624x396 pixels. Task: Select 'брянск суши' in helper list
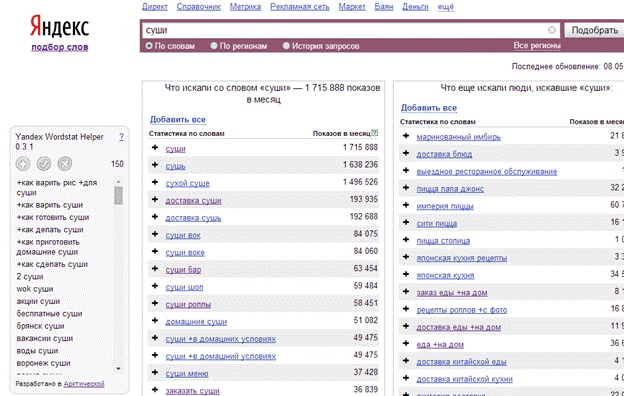[x=40, y=326]
